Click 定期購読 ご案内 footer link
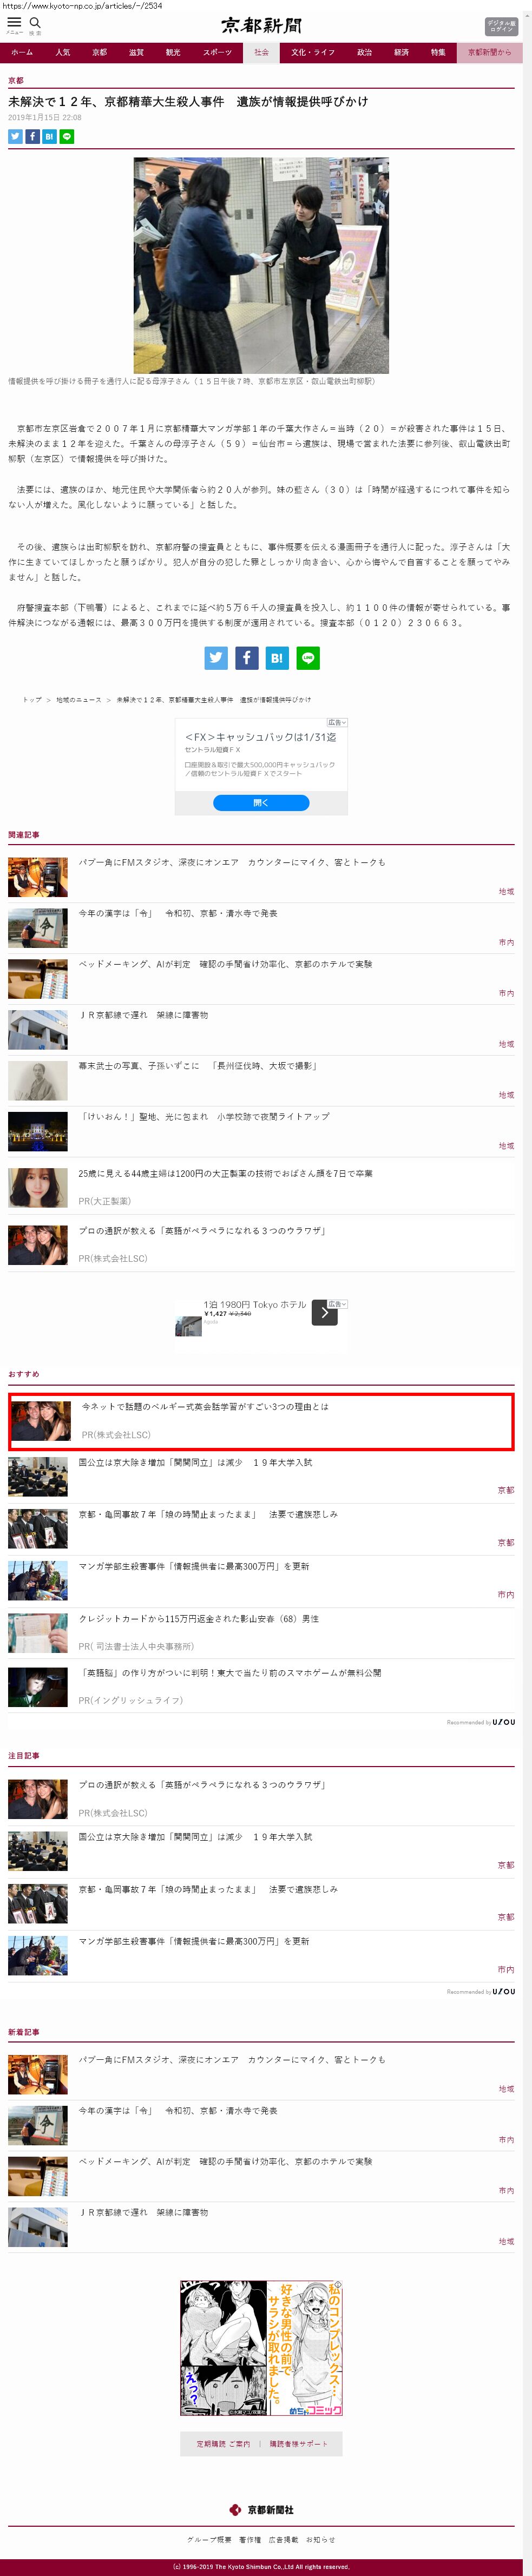 tap(223, 2443)
